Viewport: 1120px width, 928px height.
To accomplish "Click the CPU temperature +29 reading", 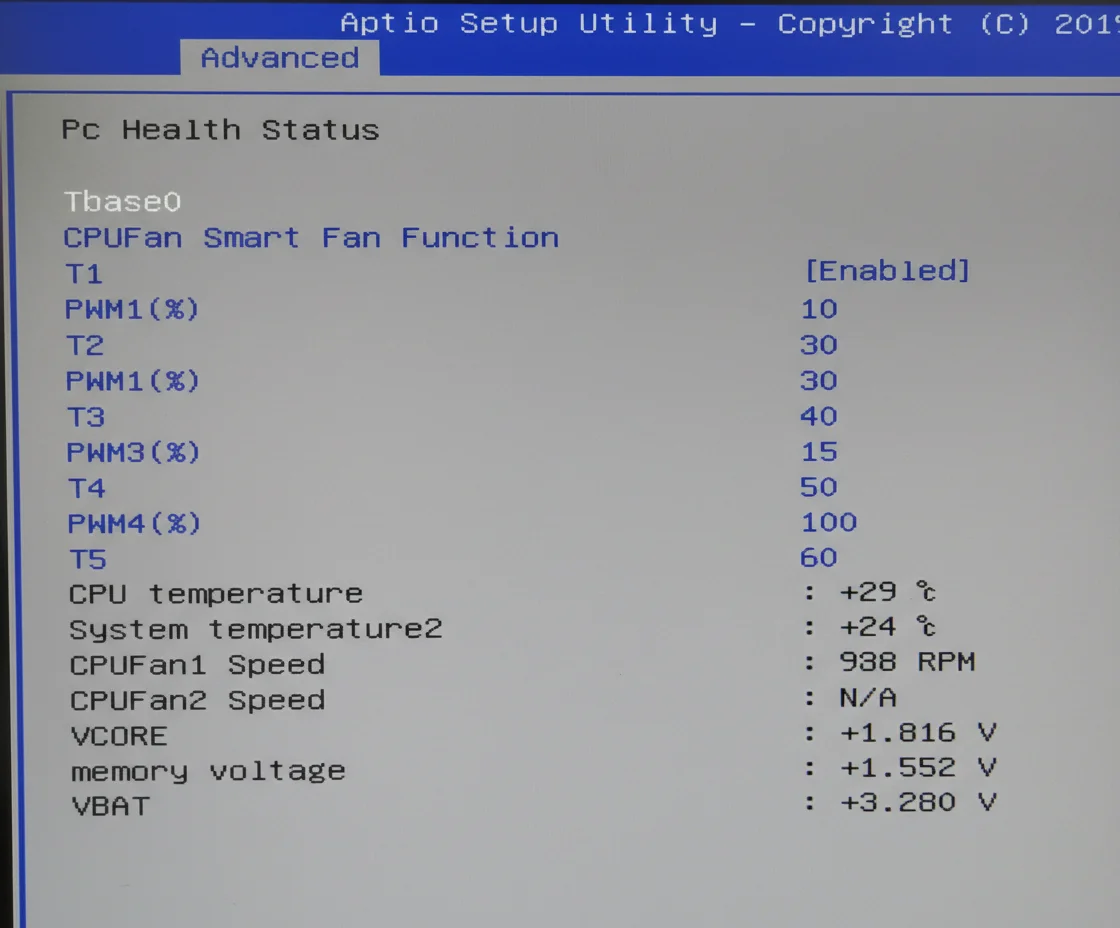I will coord(887,592).
